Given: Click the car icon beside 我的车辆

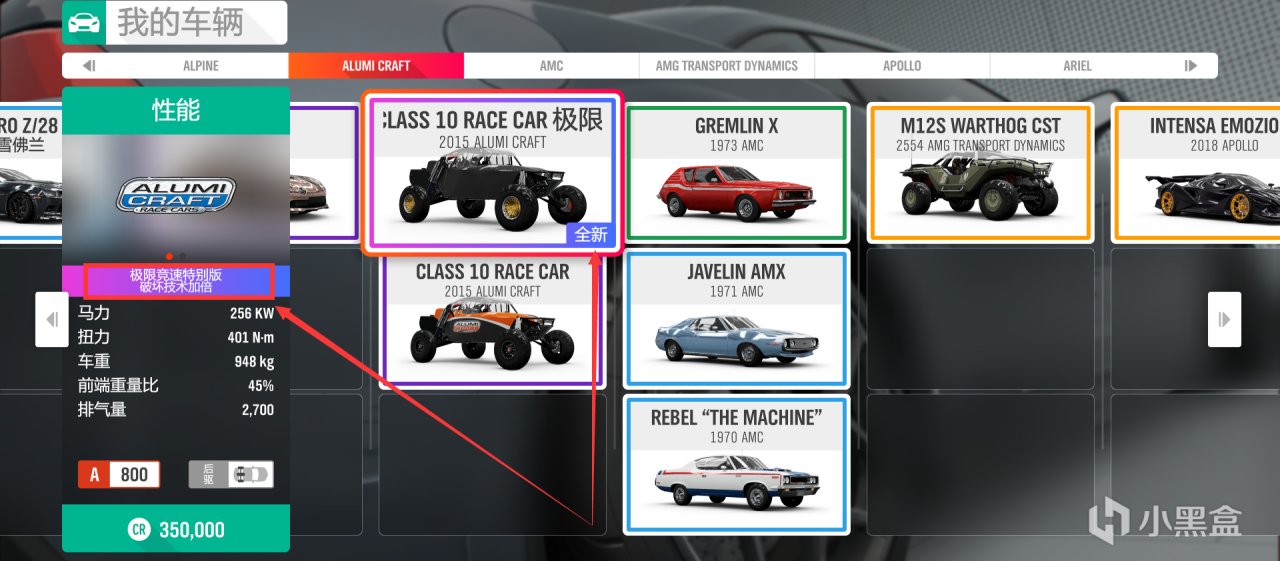Looking at the screenshot, I should (84, 22).
